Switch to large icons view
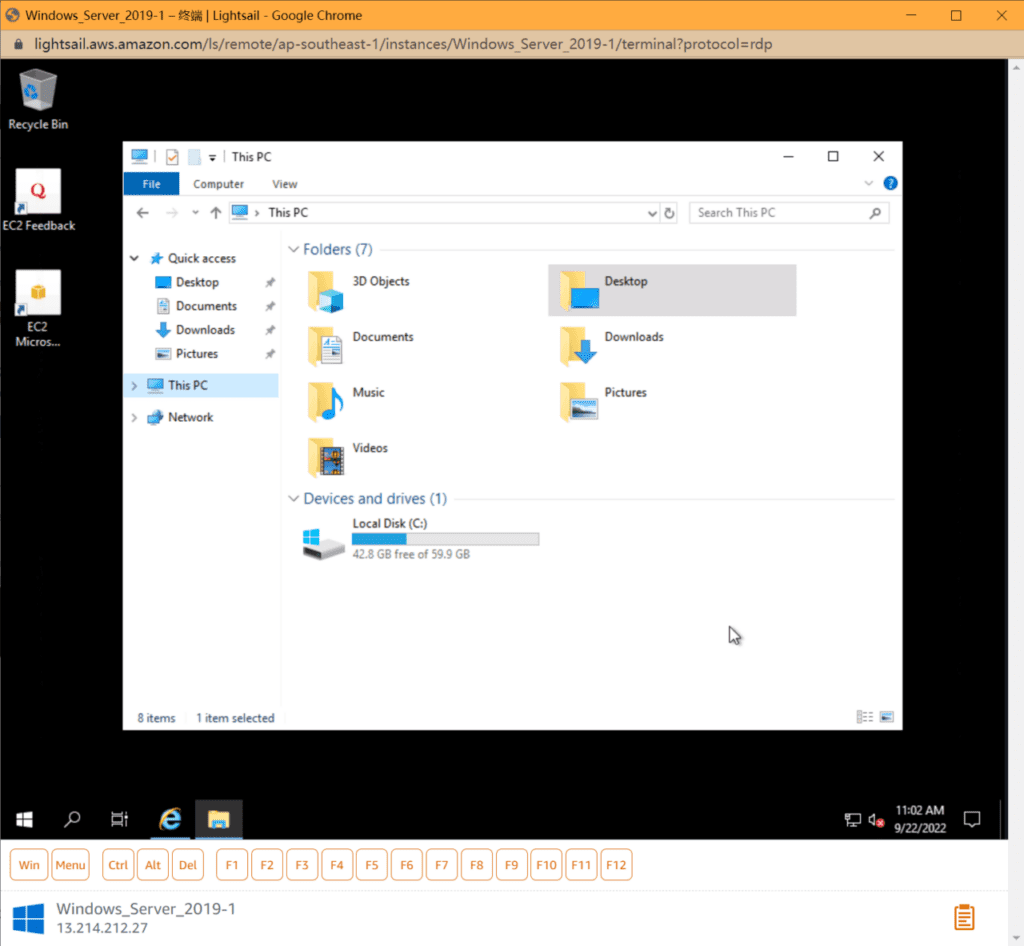 tap(886, 717)
